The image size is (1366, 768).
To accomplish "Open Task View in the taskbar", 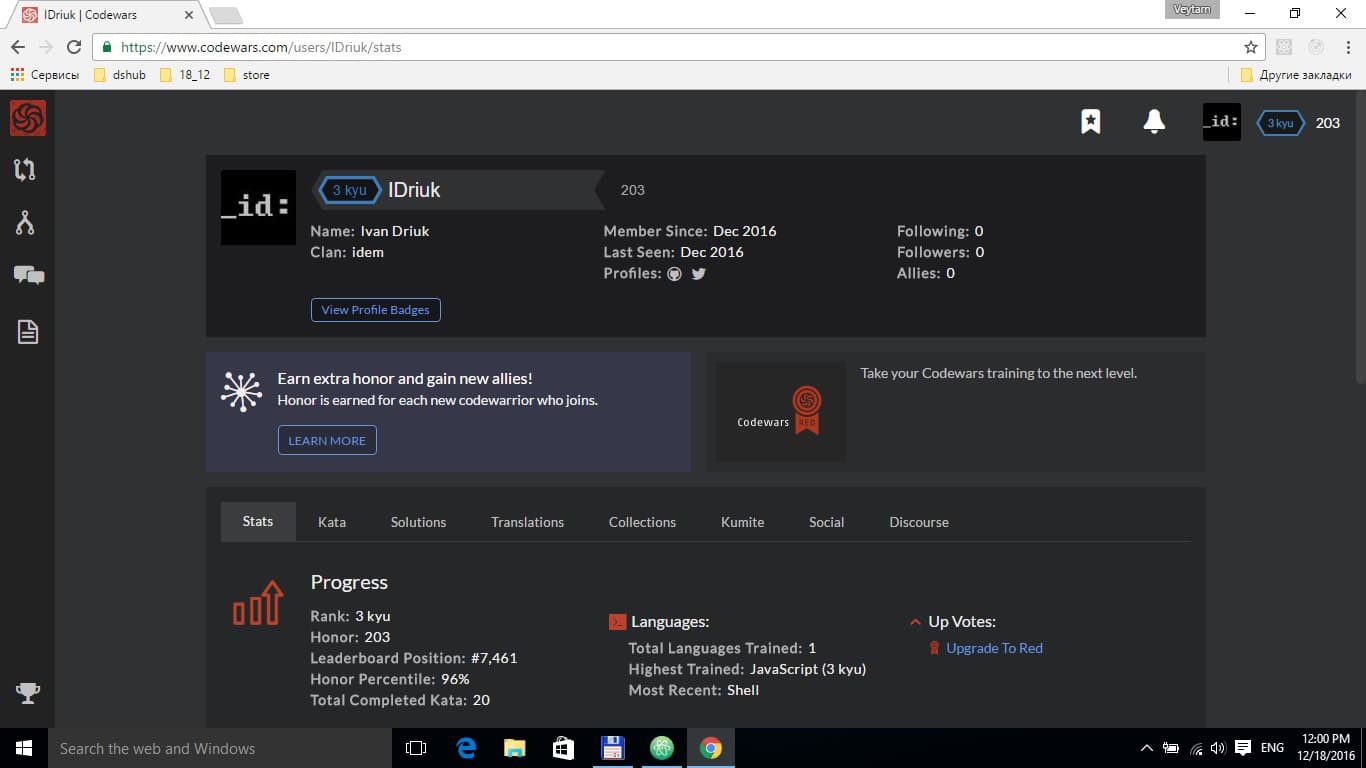I will [416, 748].
